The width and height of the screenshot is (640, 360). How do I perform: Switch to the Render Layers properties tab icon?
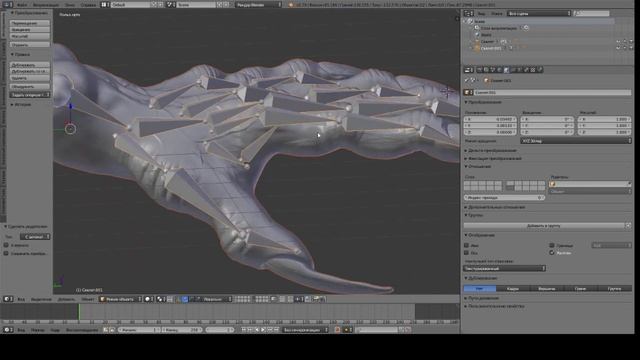coord(486,70)
